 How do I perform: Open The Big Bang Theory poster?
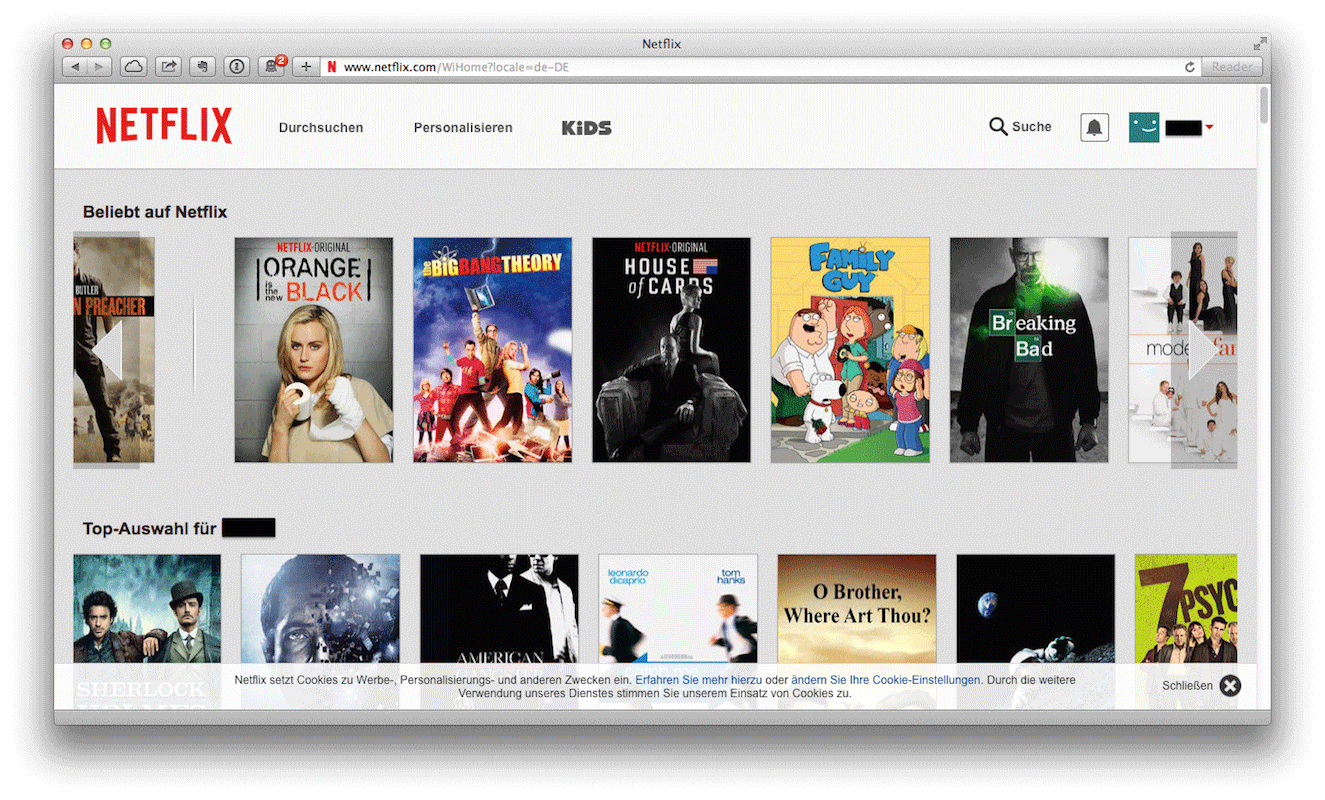(493, 350)
